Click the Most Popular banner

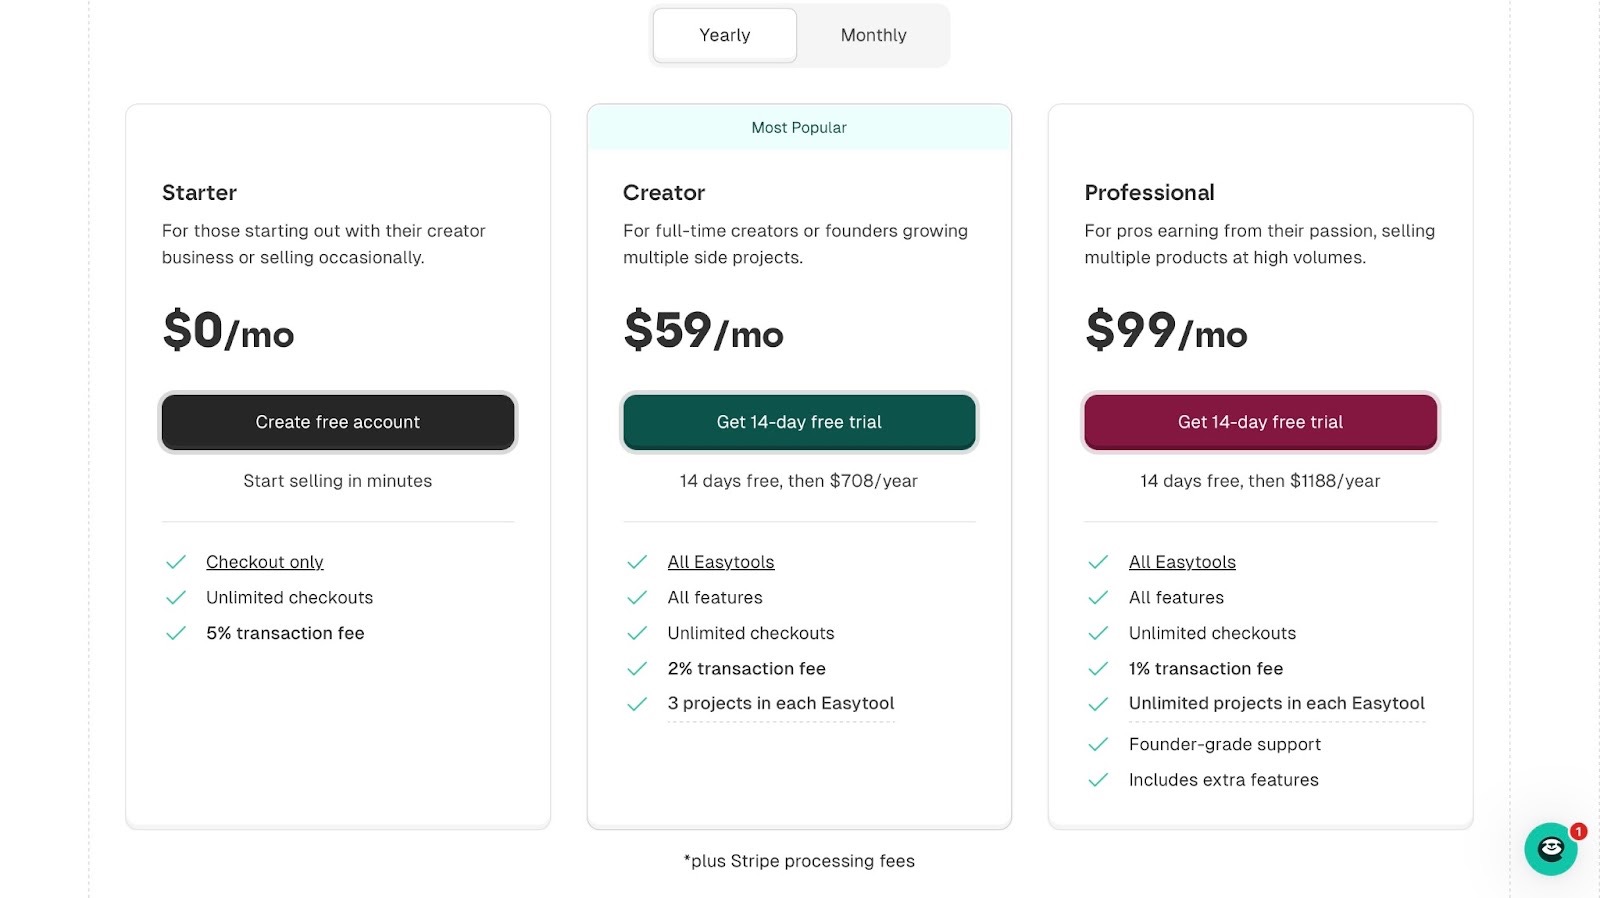(x=799, y=128)
